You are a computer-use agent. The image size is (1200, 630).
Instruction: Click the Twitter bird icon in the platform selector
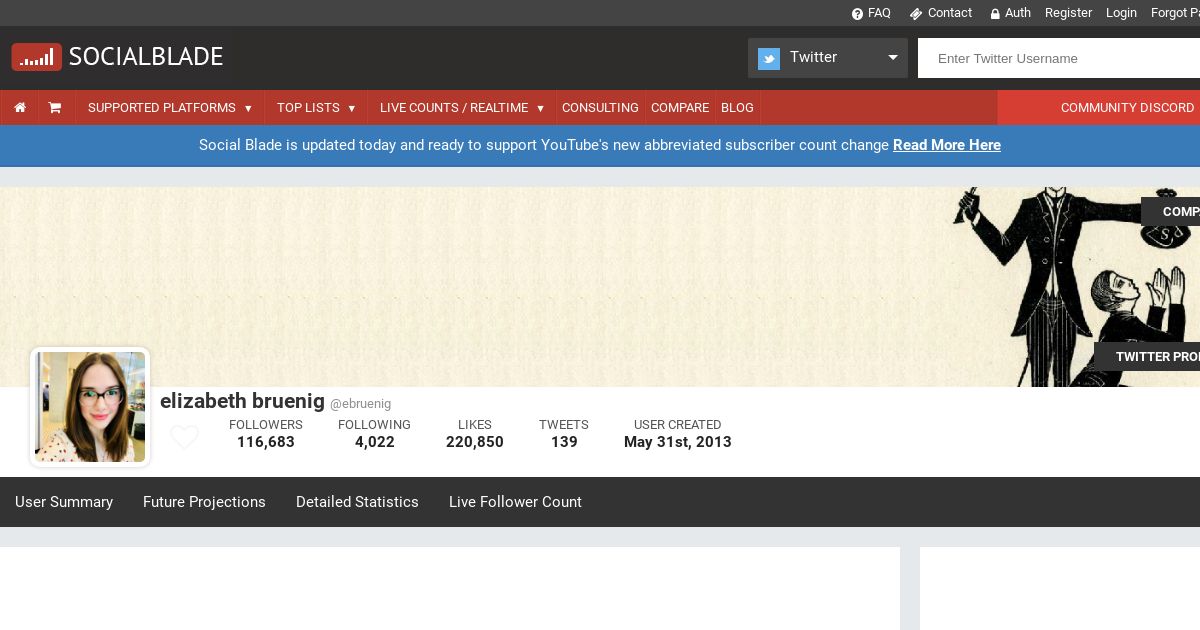coord(769,59)
